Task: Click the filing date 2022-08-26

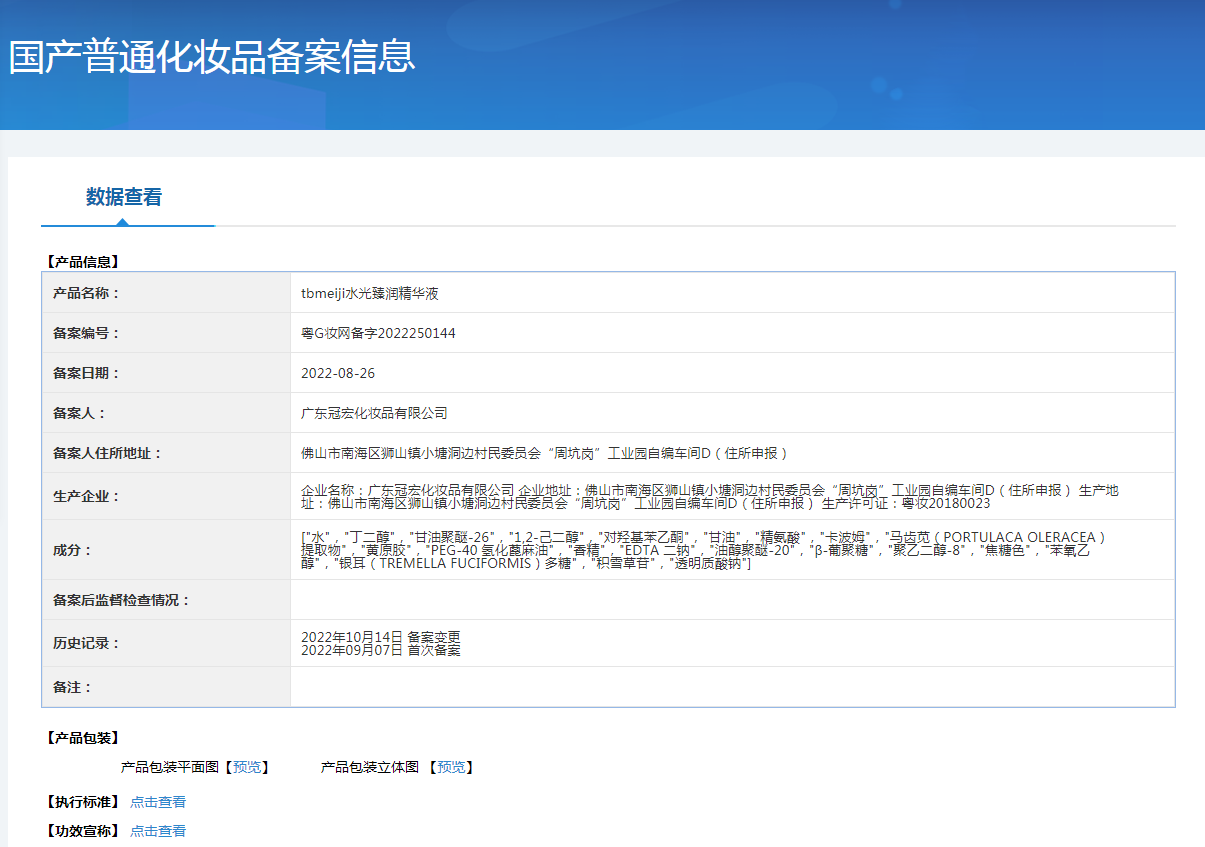Action: click(338, 373)
